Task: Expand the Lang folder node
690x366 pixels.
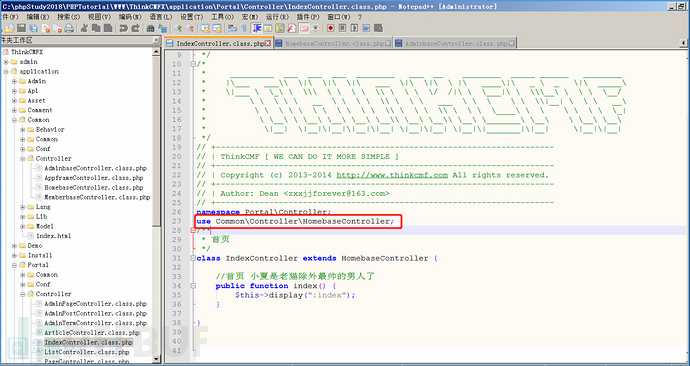Action: pyautogui.click(x=22, y=207)
